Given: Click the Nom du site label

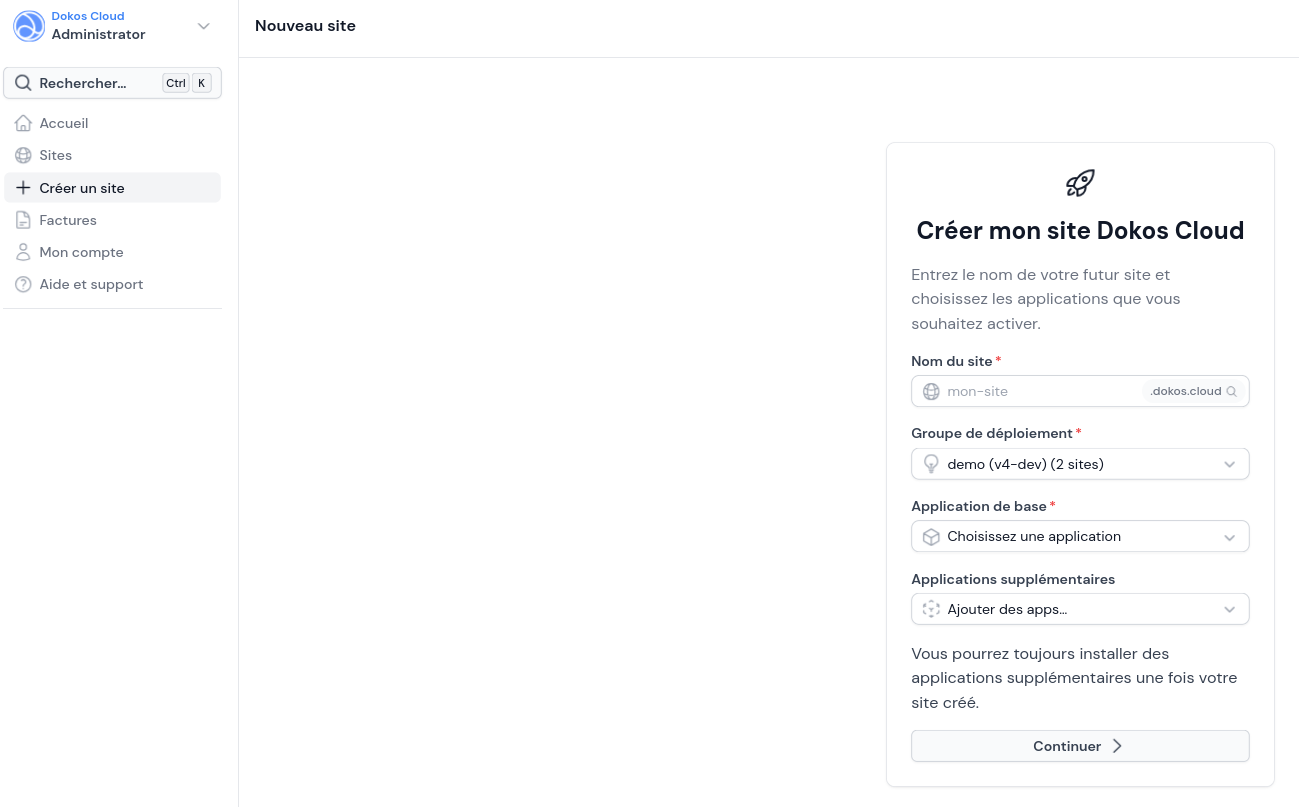Looking at the screenshot, I should pyautogui.click(x=952, y=361).
